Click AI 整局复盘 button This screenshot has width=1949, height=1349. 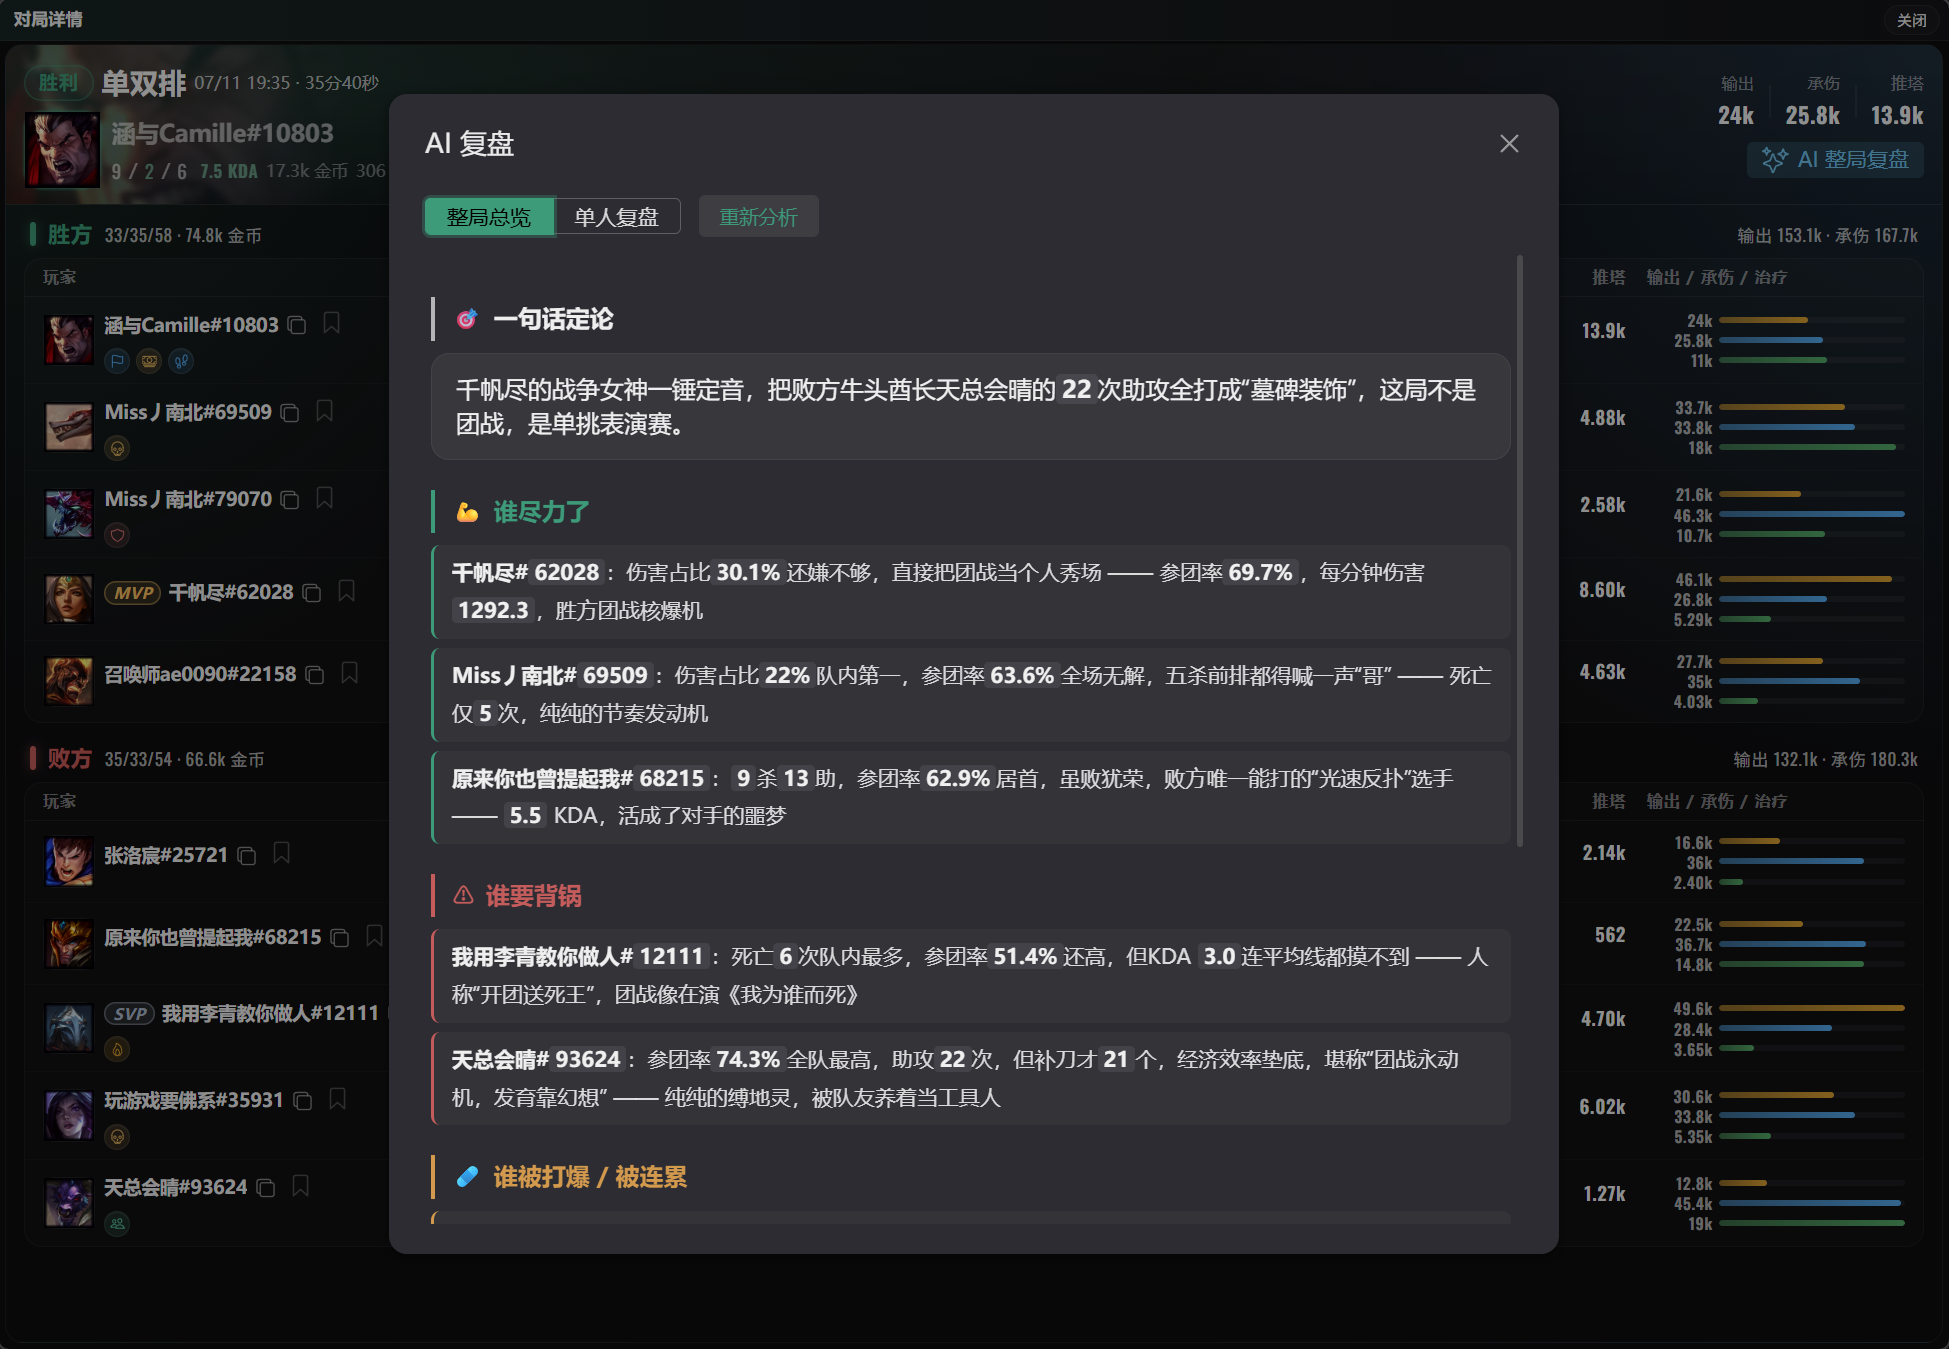pos(1835,160)
